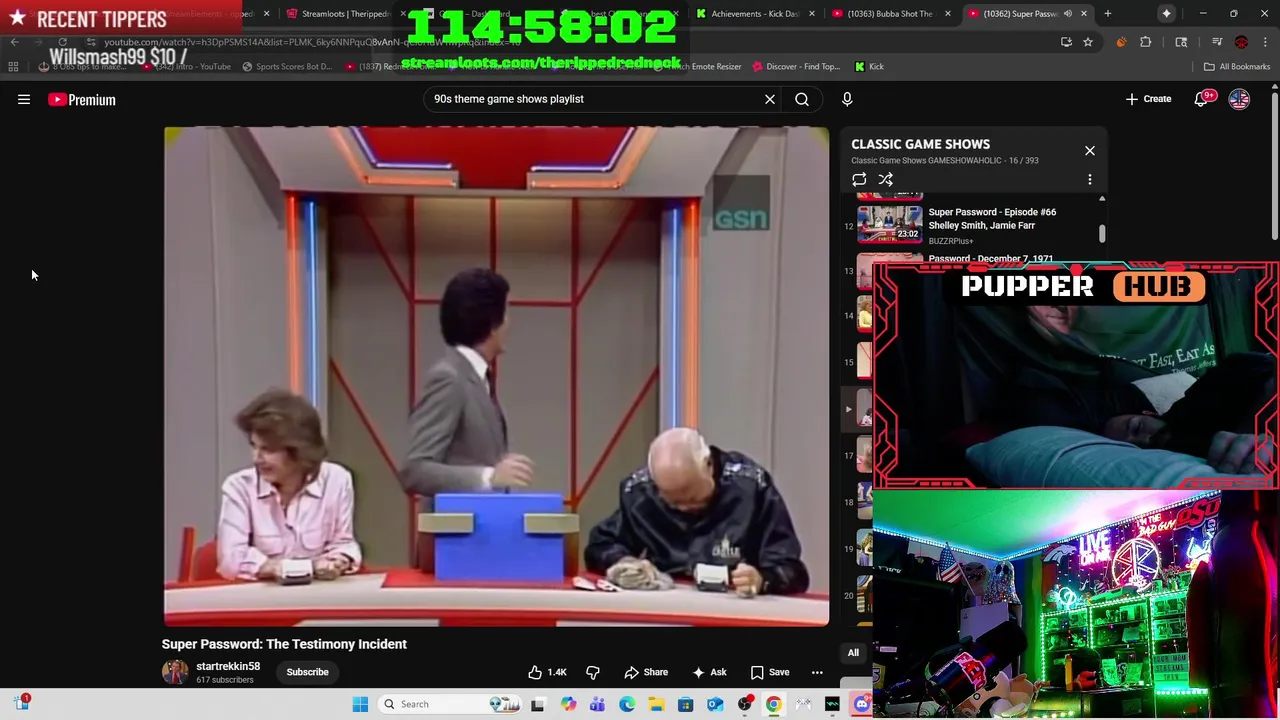Open Chrome three-dot menu

1265,42
